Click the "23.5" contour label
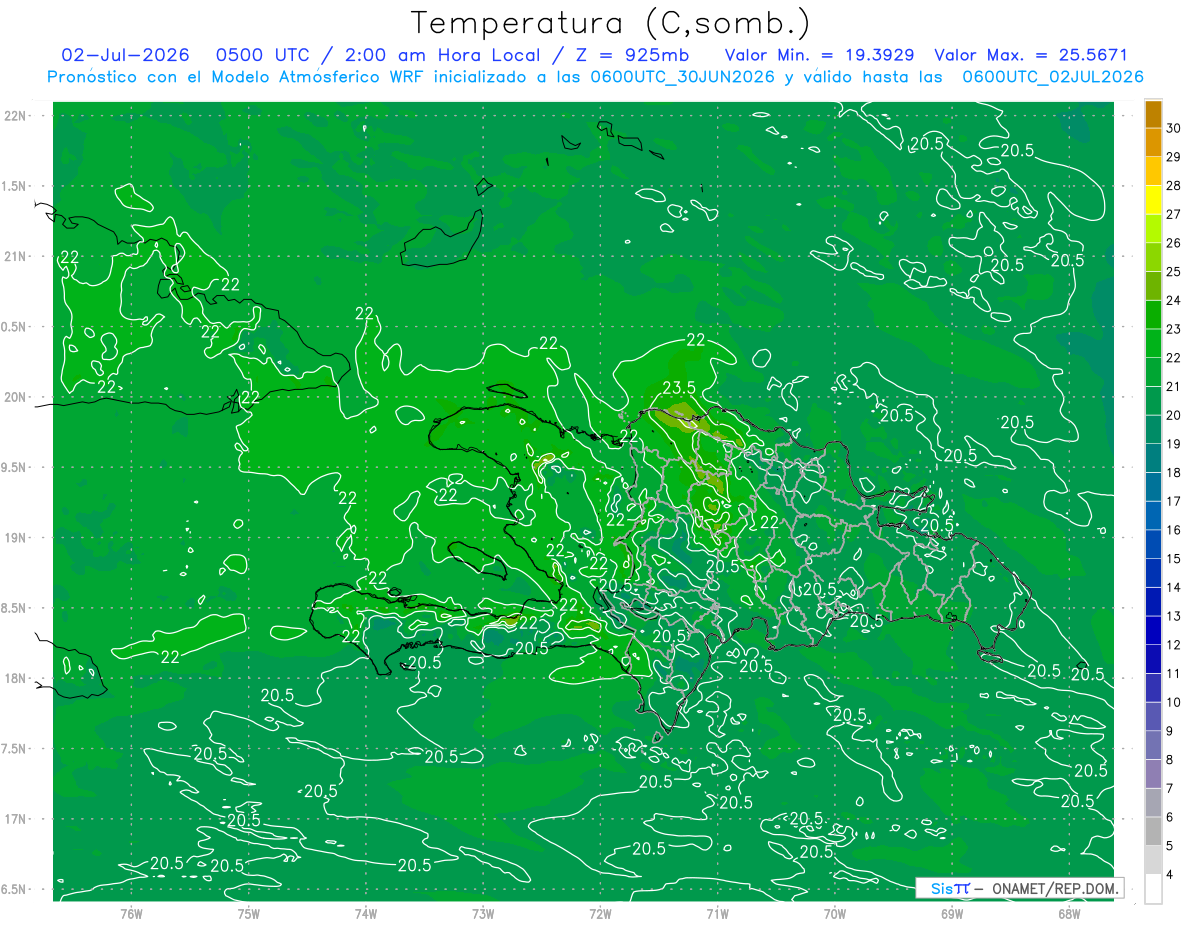 tap(679, 388)
